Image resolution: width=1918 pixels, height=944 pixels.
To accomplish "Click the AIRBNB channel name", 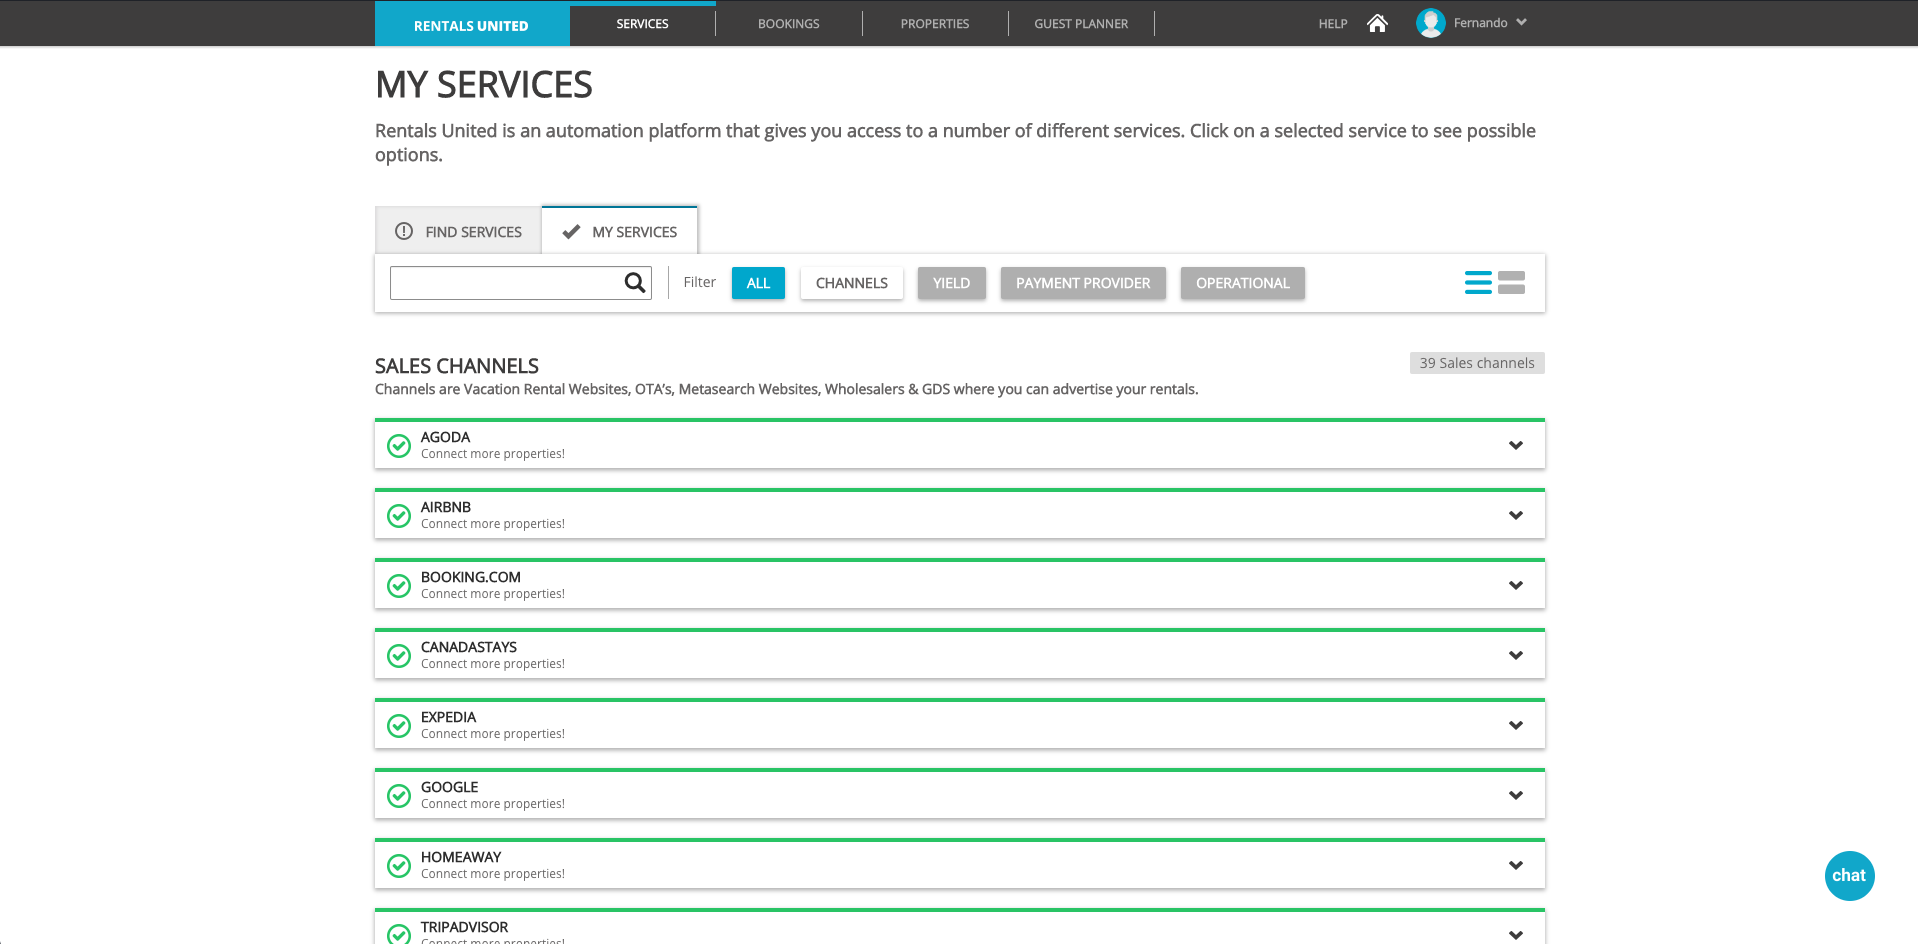I will click(446, 507).
